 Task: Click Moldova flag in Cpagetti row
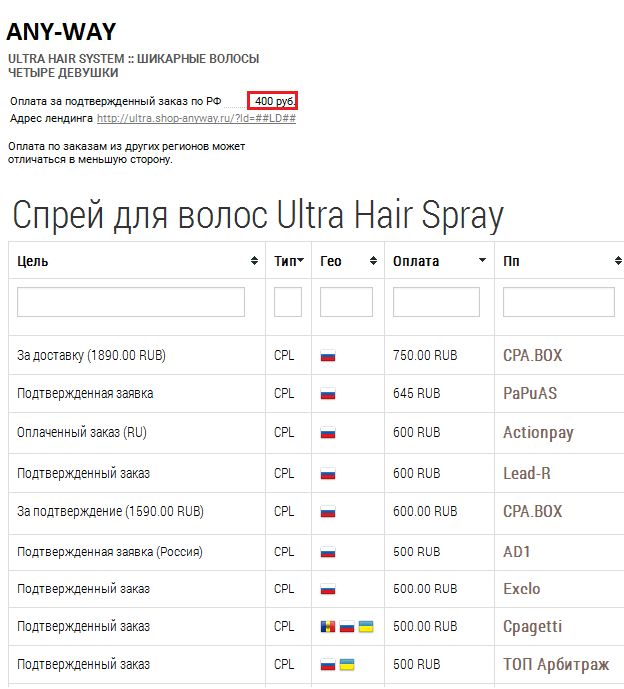(328, 627)
